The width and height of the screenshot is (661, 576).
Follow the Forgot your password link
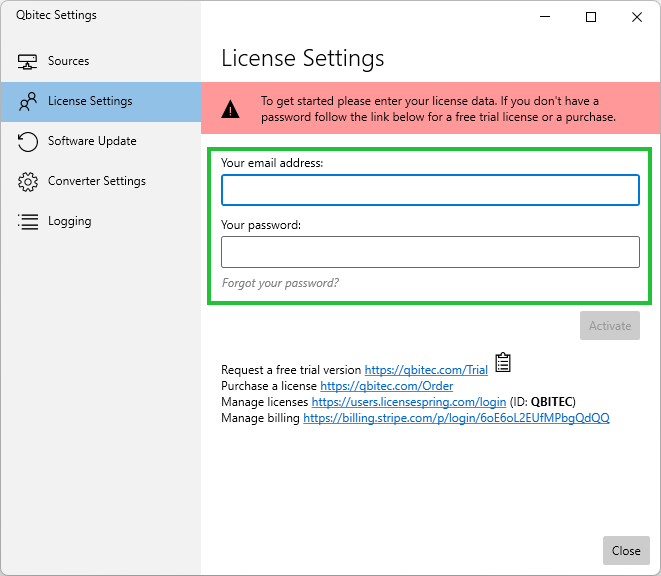coord(280,283)
